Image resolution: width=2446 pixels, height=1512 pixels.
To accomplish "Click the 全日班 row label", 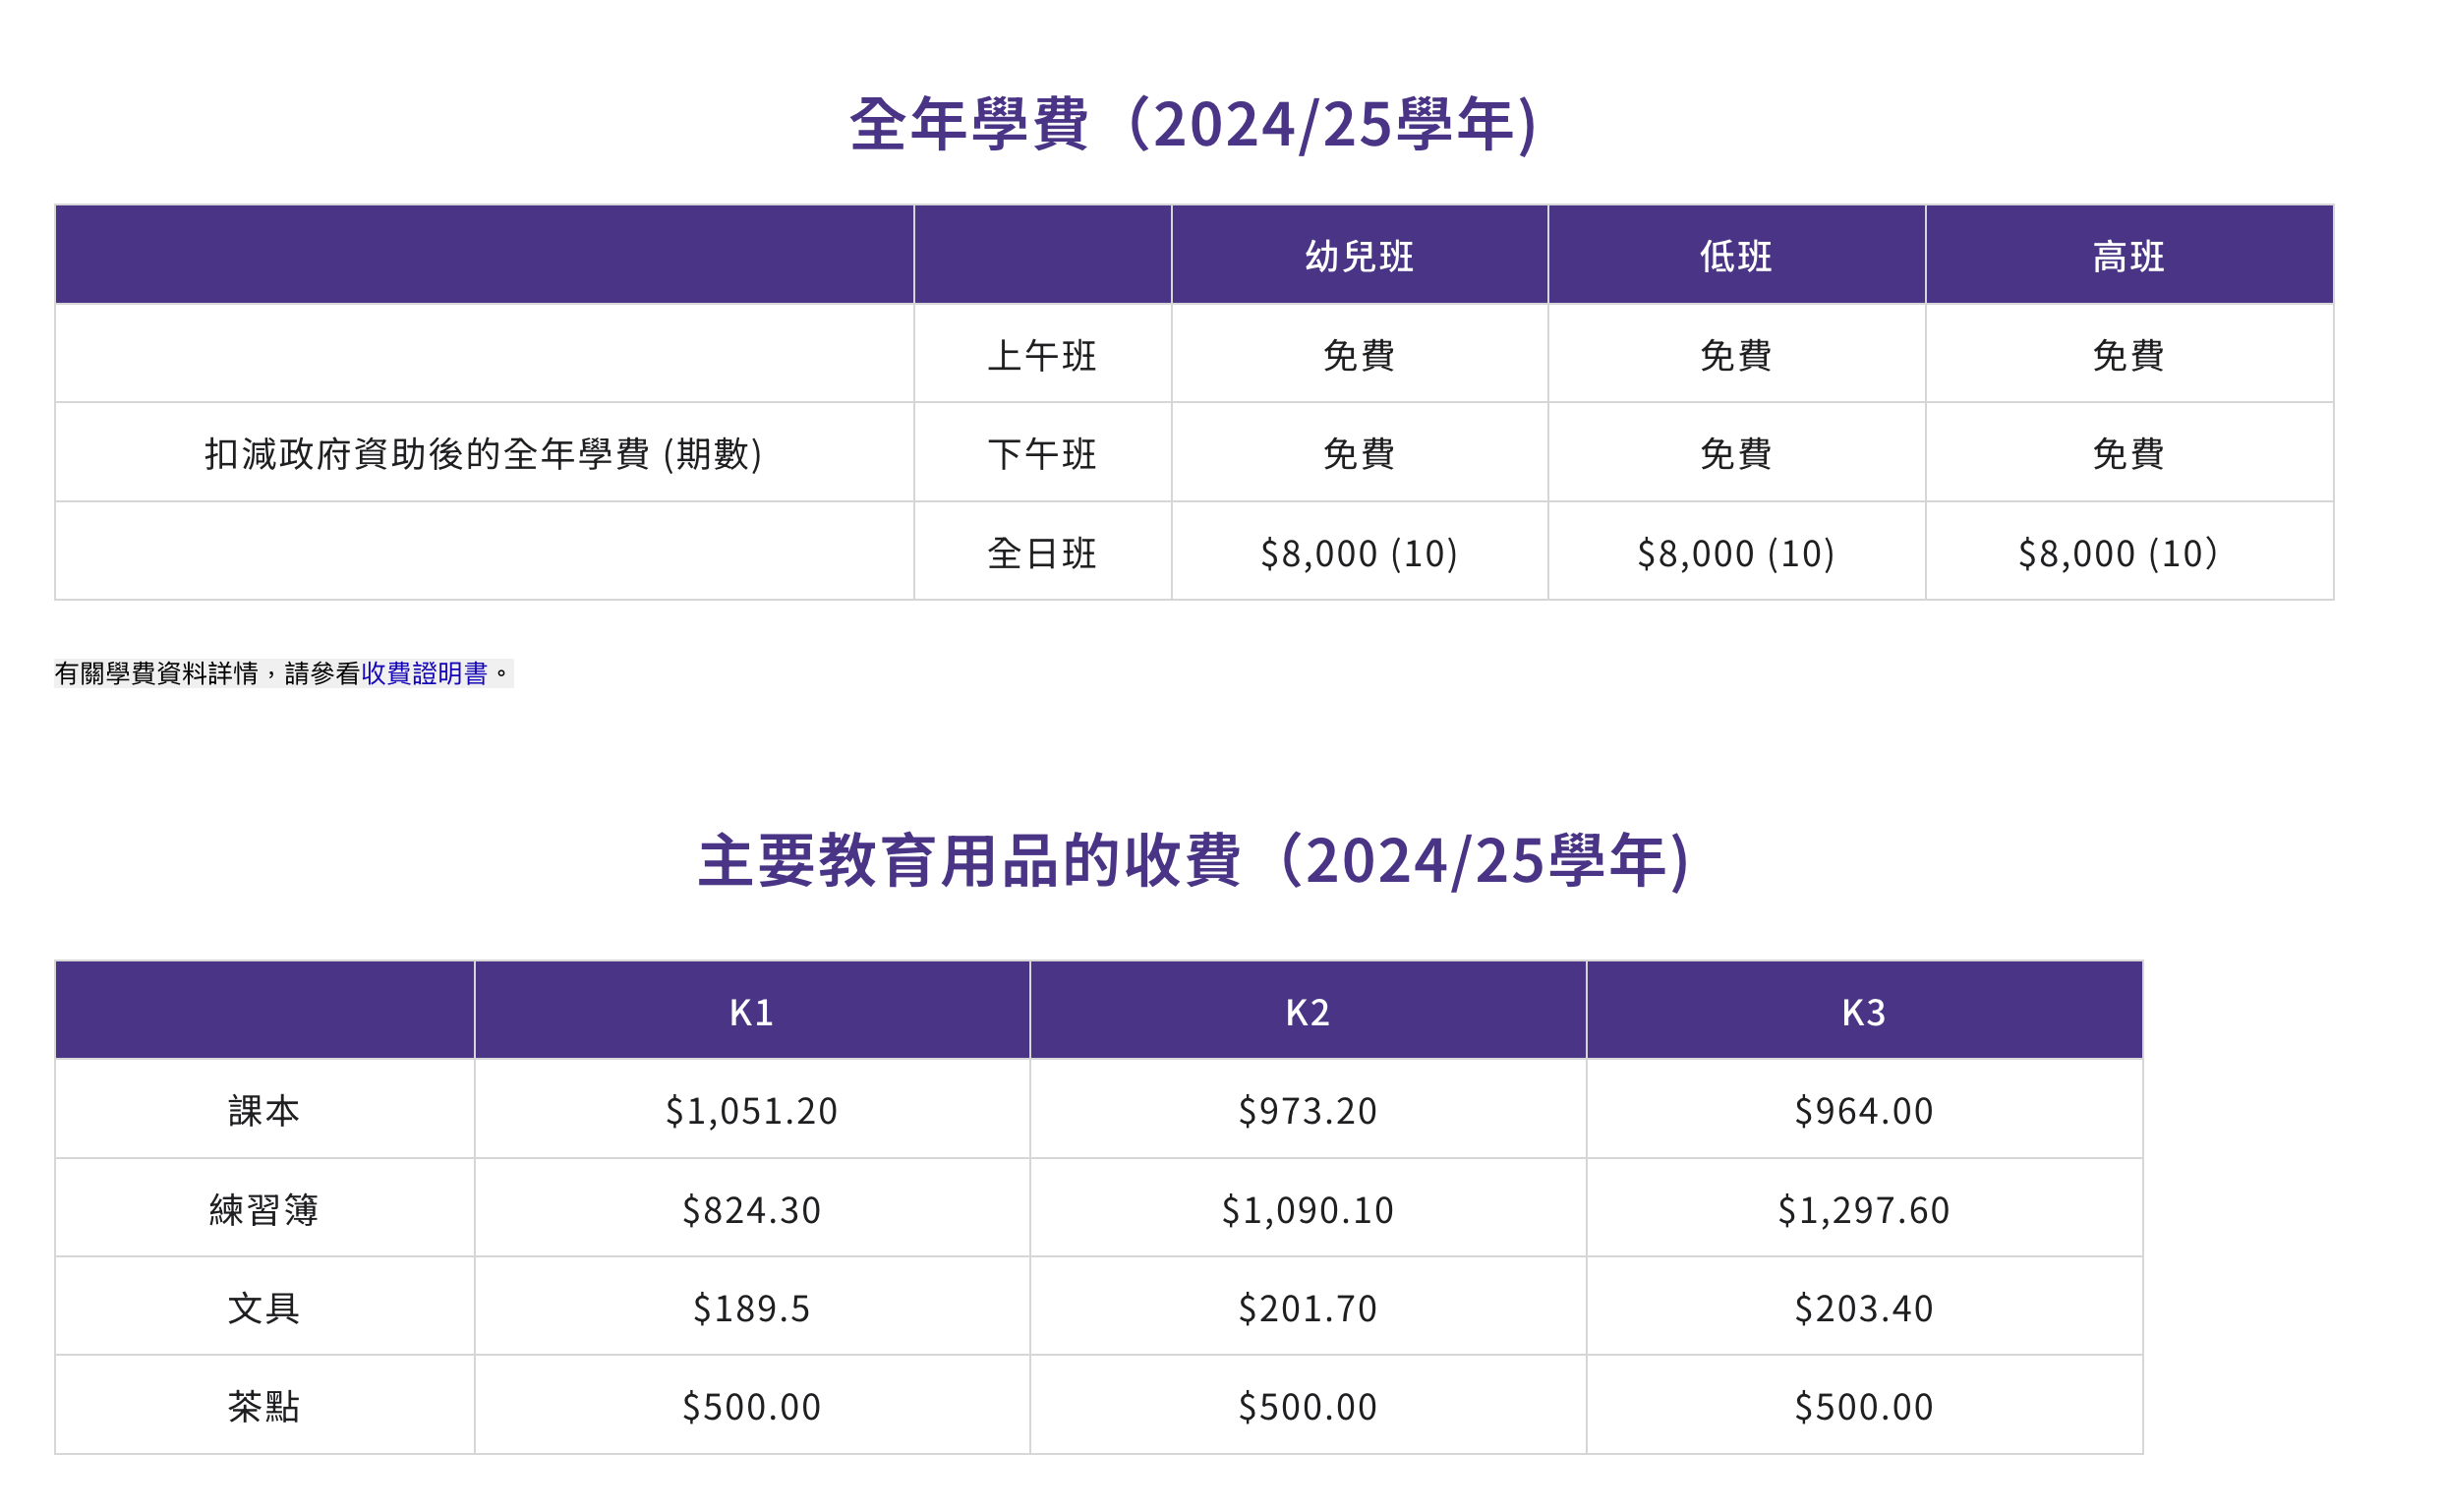I will [1042, 553].
